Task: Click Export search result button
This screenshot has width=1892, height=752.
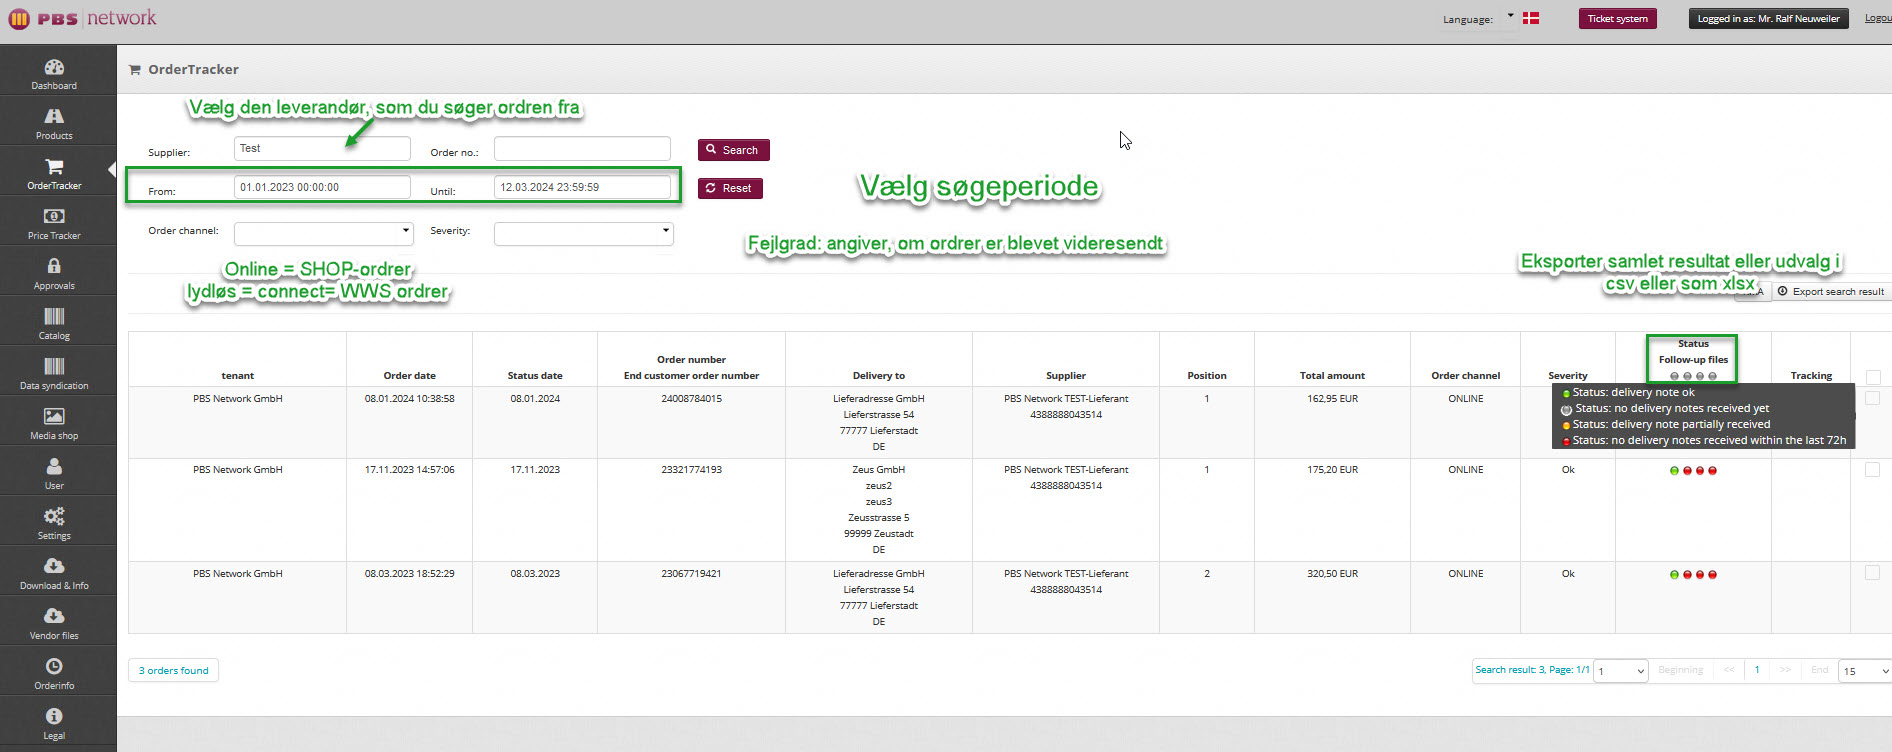Action: tap(1831, 292)
